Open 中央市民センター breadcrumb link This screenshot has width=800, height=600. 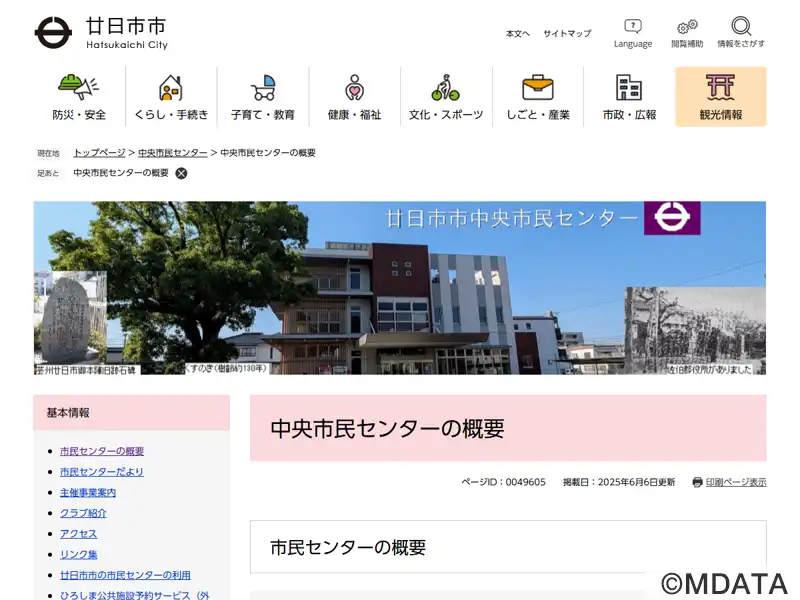[173, 153]
